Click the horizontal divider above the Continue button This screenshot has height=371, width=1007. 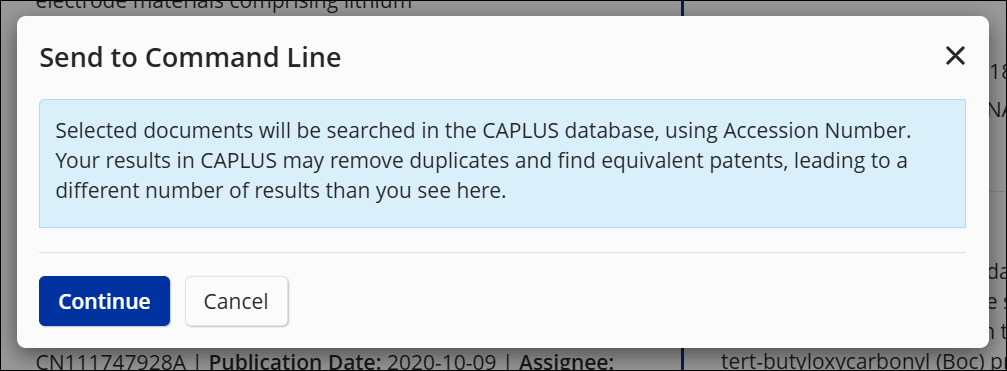(x=502, y=252)
